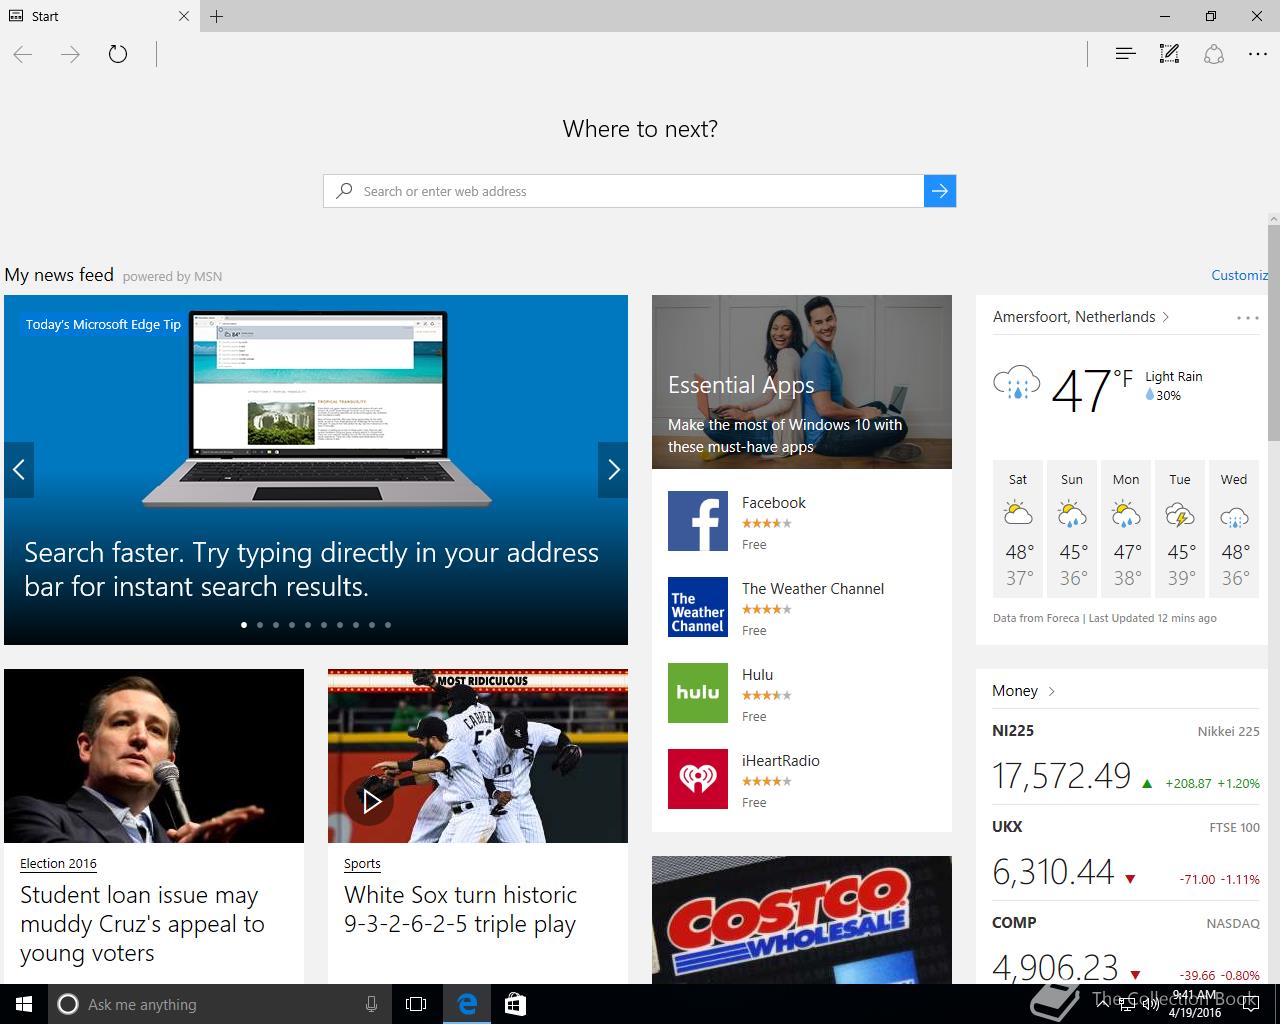
Task: Select the first carousel dot indicator
Action: coord(244,625)
